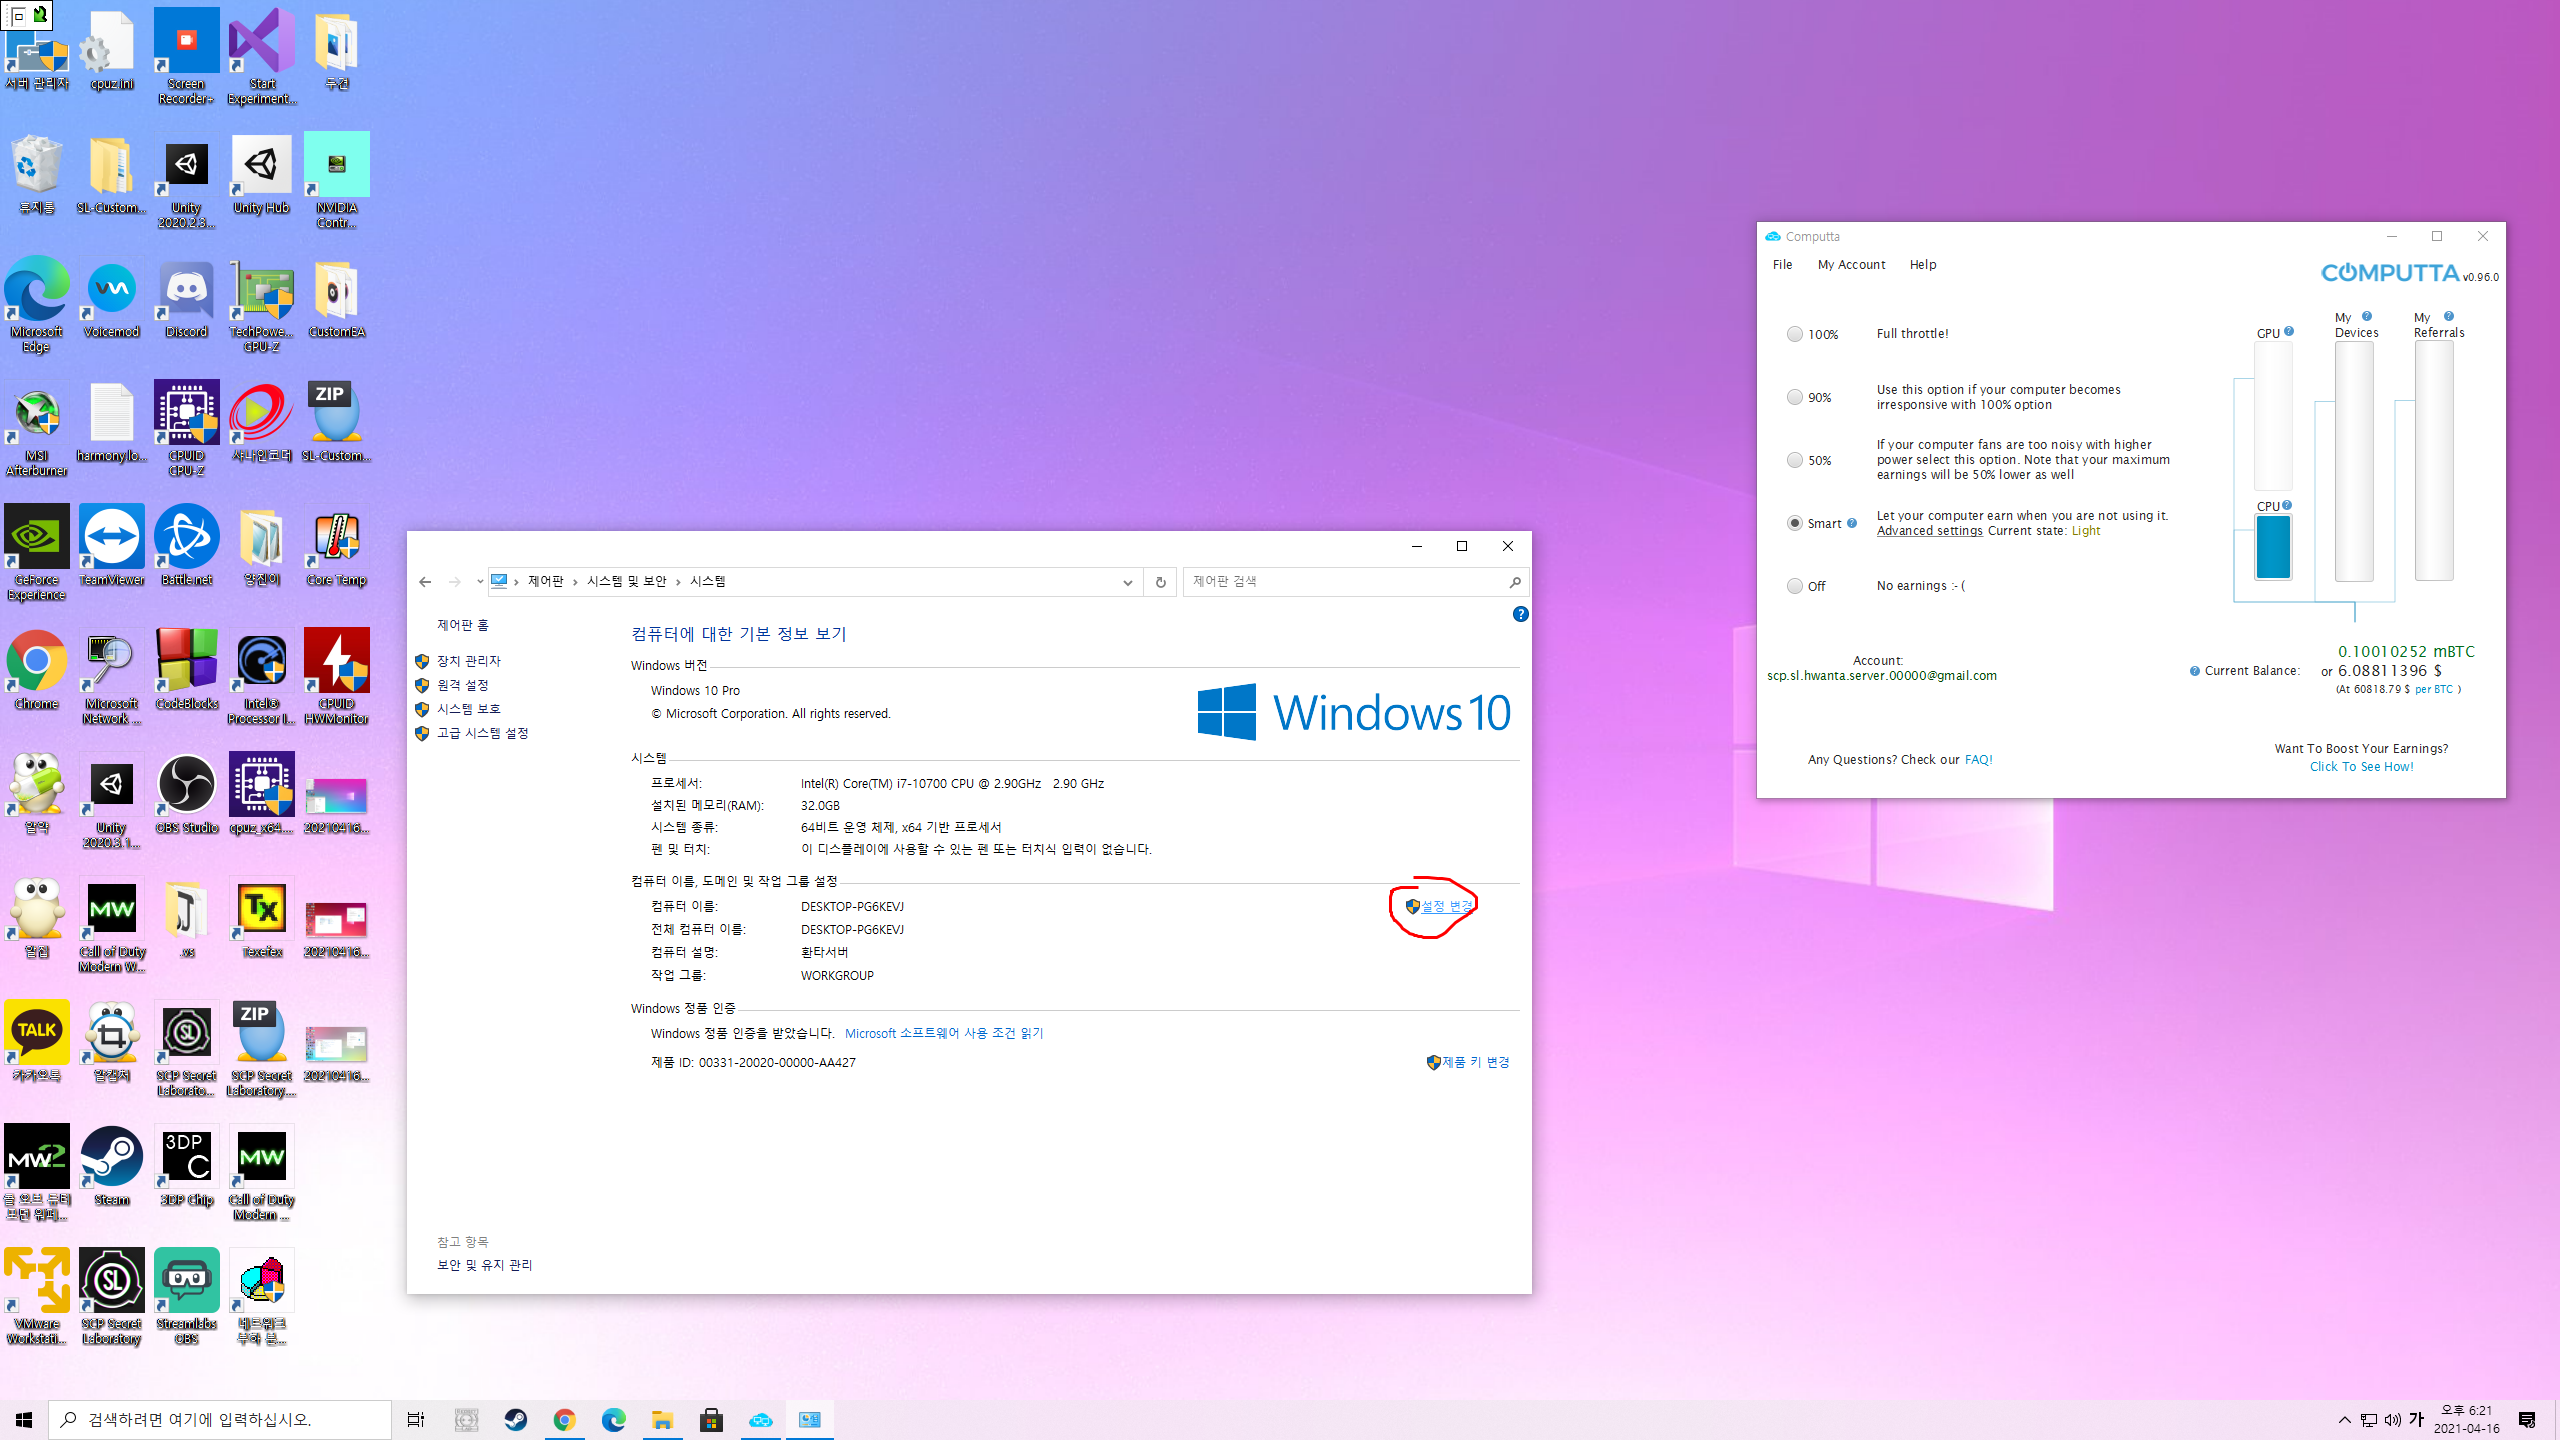Click the per BTC link
Viewport: 2560px width, 1440px height.
(2433, 689)
